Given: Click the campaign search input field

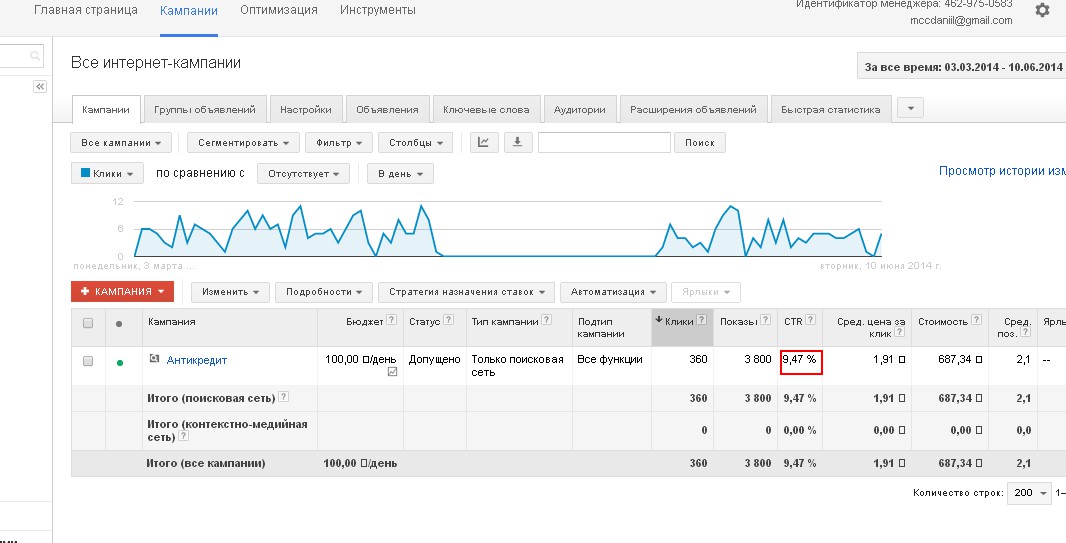Looking at the screenshot, I should coord(604,143).
